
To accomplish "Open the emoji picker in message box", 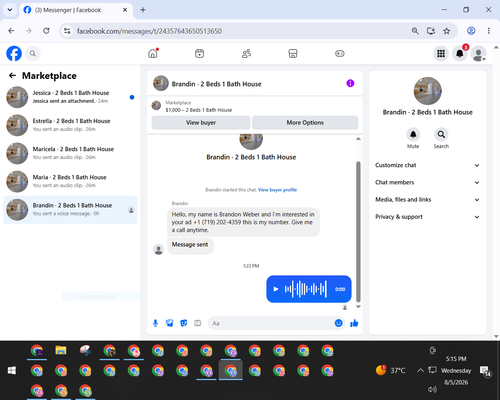I will [x=338, y=323].
